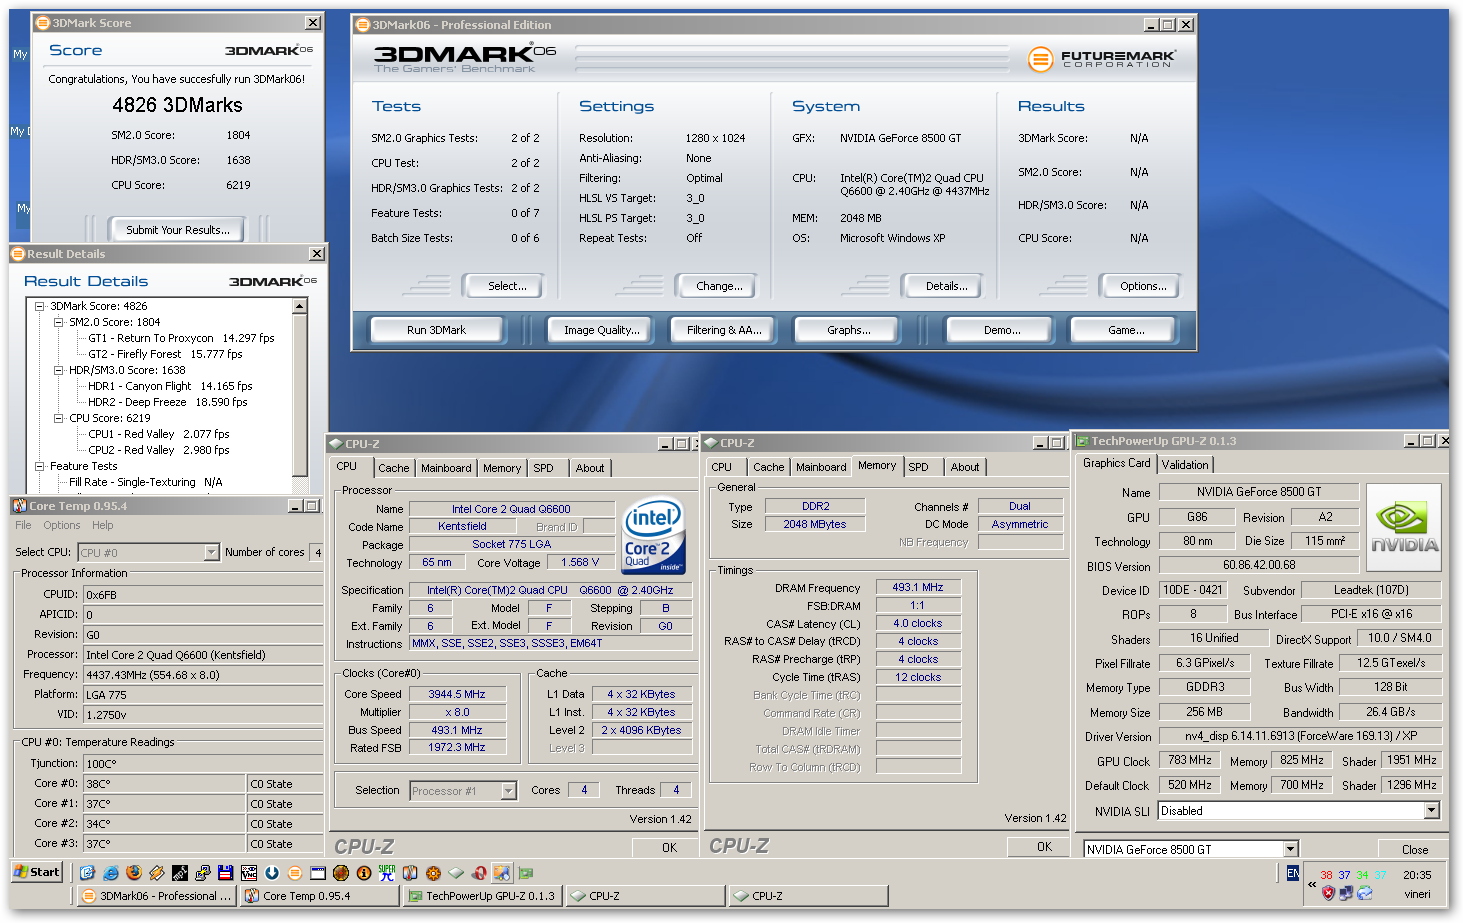This screenshot has height=923, width=1463.
Task: Select GT1 - Return To Proxycon row
Action: (x=181, y=338)
